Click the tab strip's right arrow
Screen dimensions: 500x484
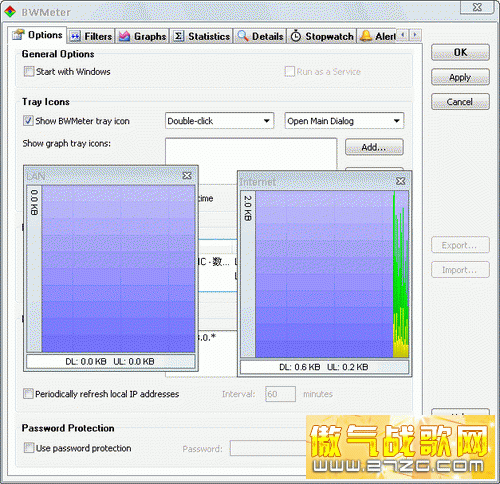pyautogui.click(x=415, y=35)
